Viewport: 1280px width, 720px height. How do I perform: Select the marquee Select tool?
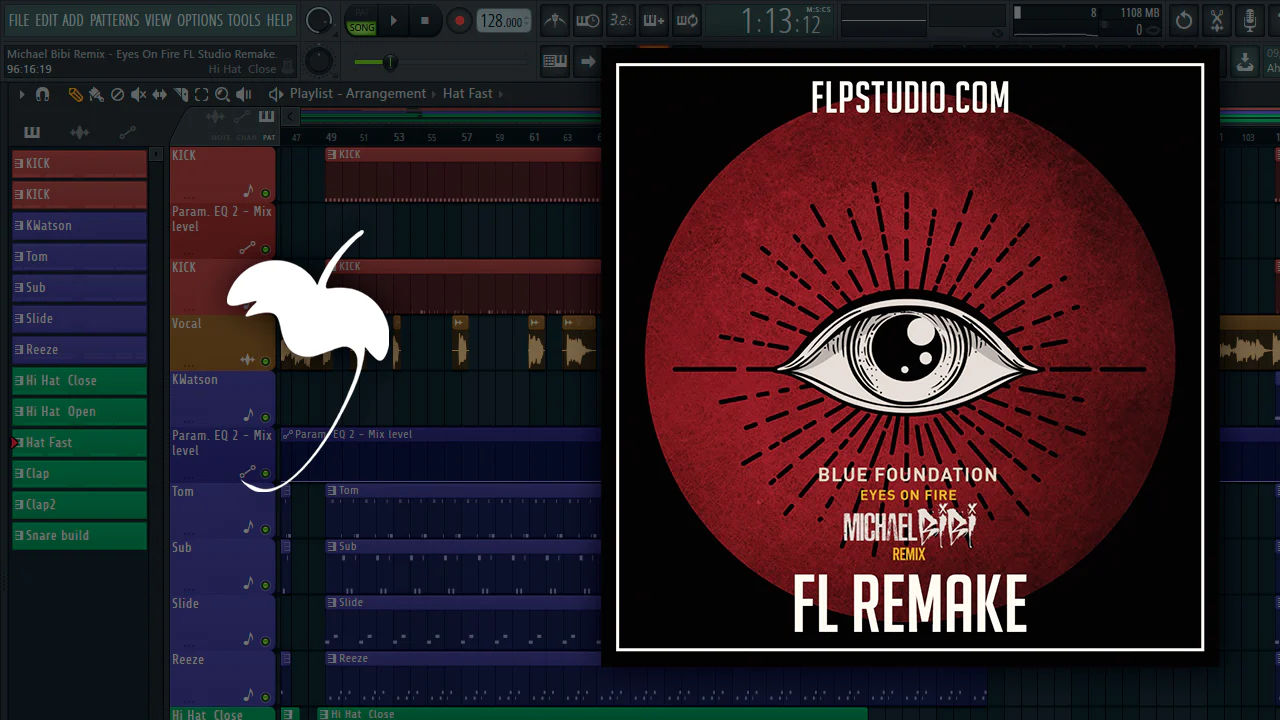pyautogui.click(x=201, y=94)
